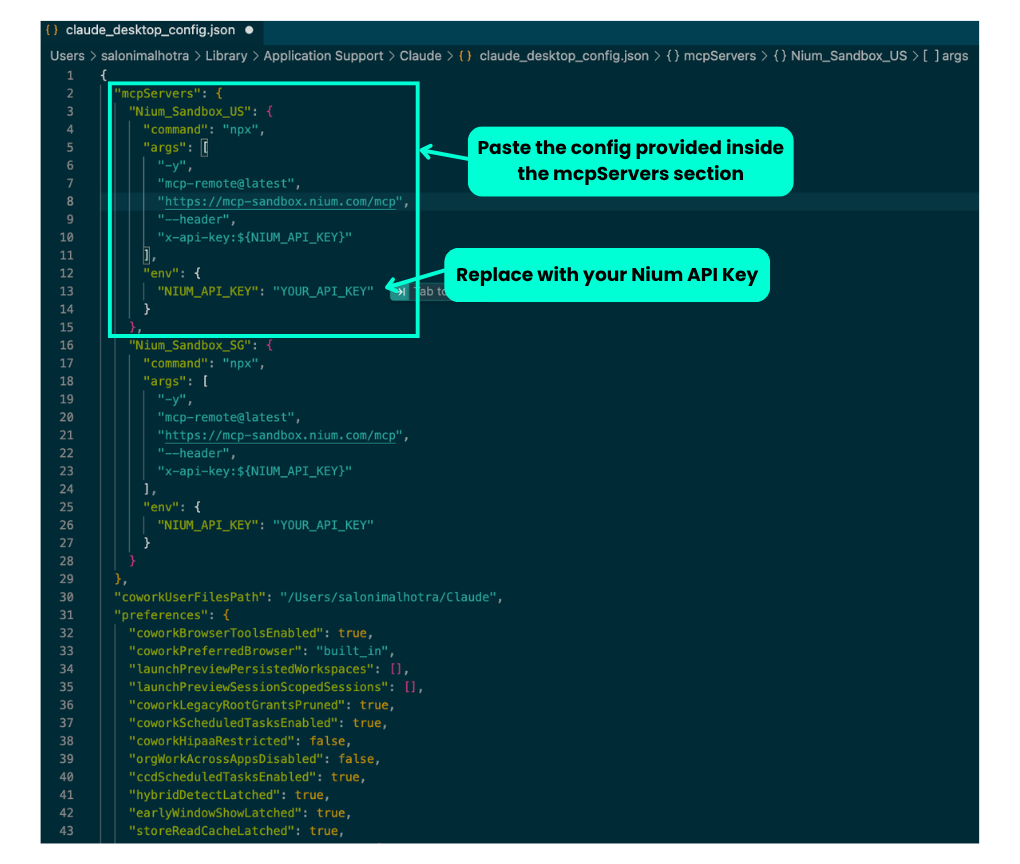Click the "NIUM_API_KEY" key on line 26
The height and width of the screenshot is (864, 1020).
(208, 525)
